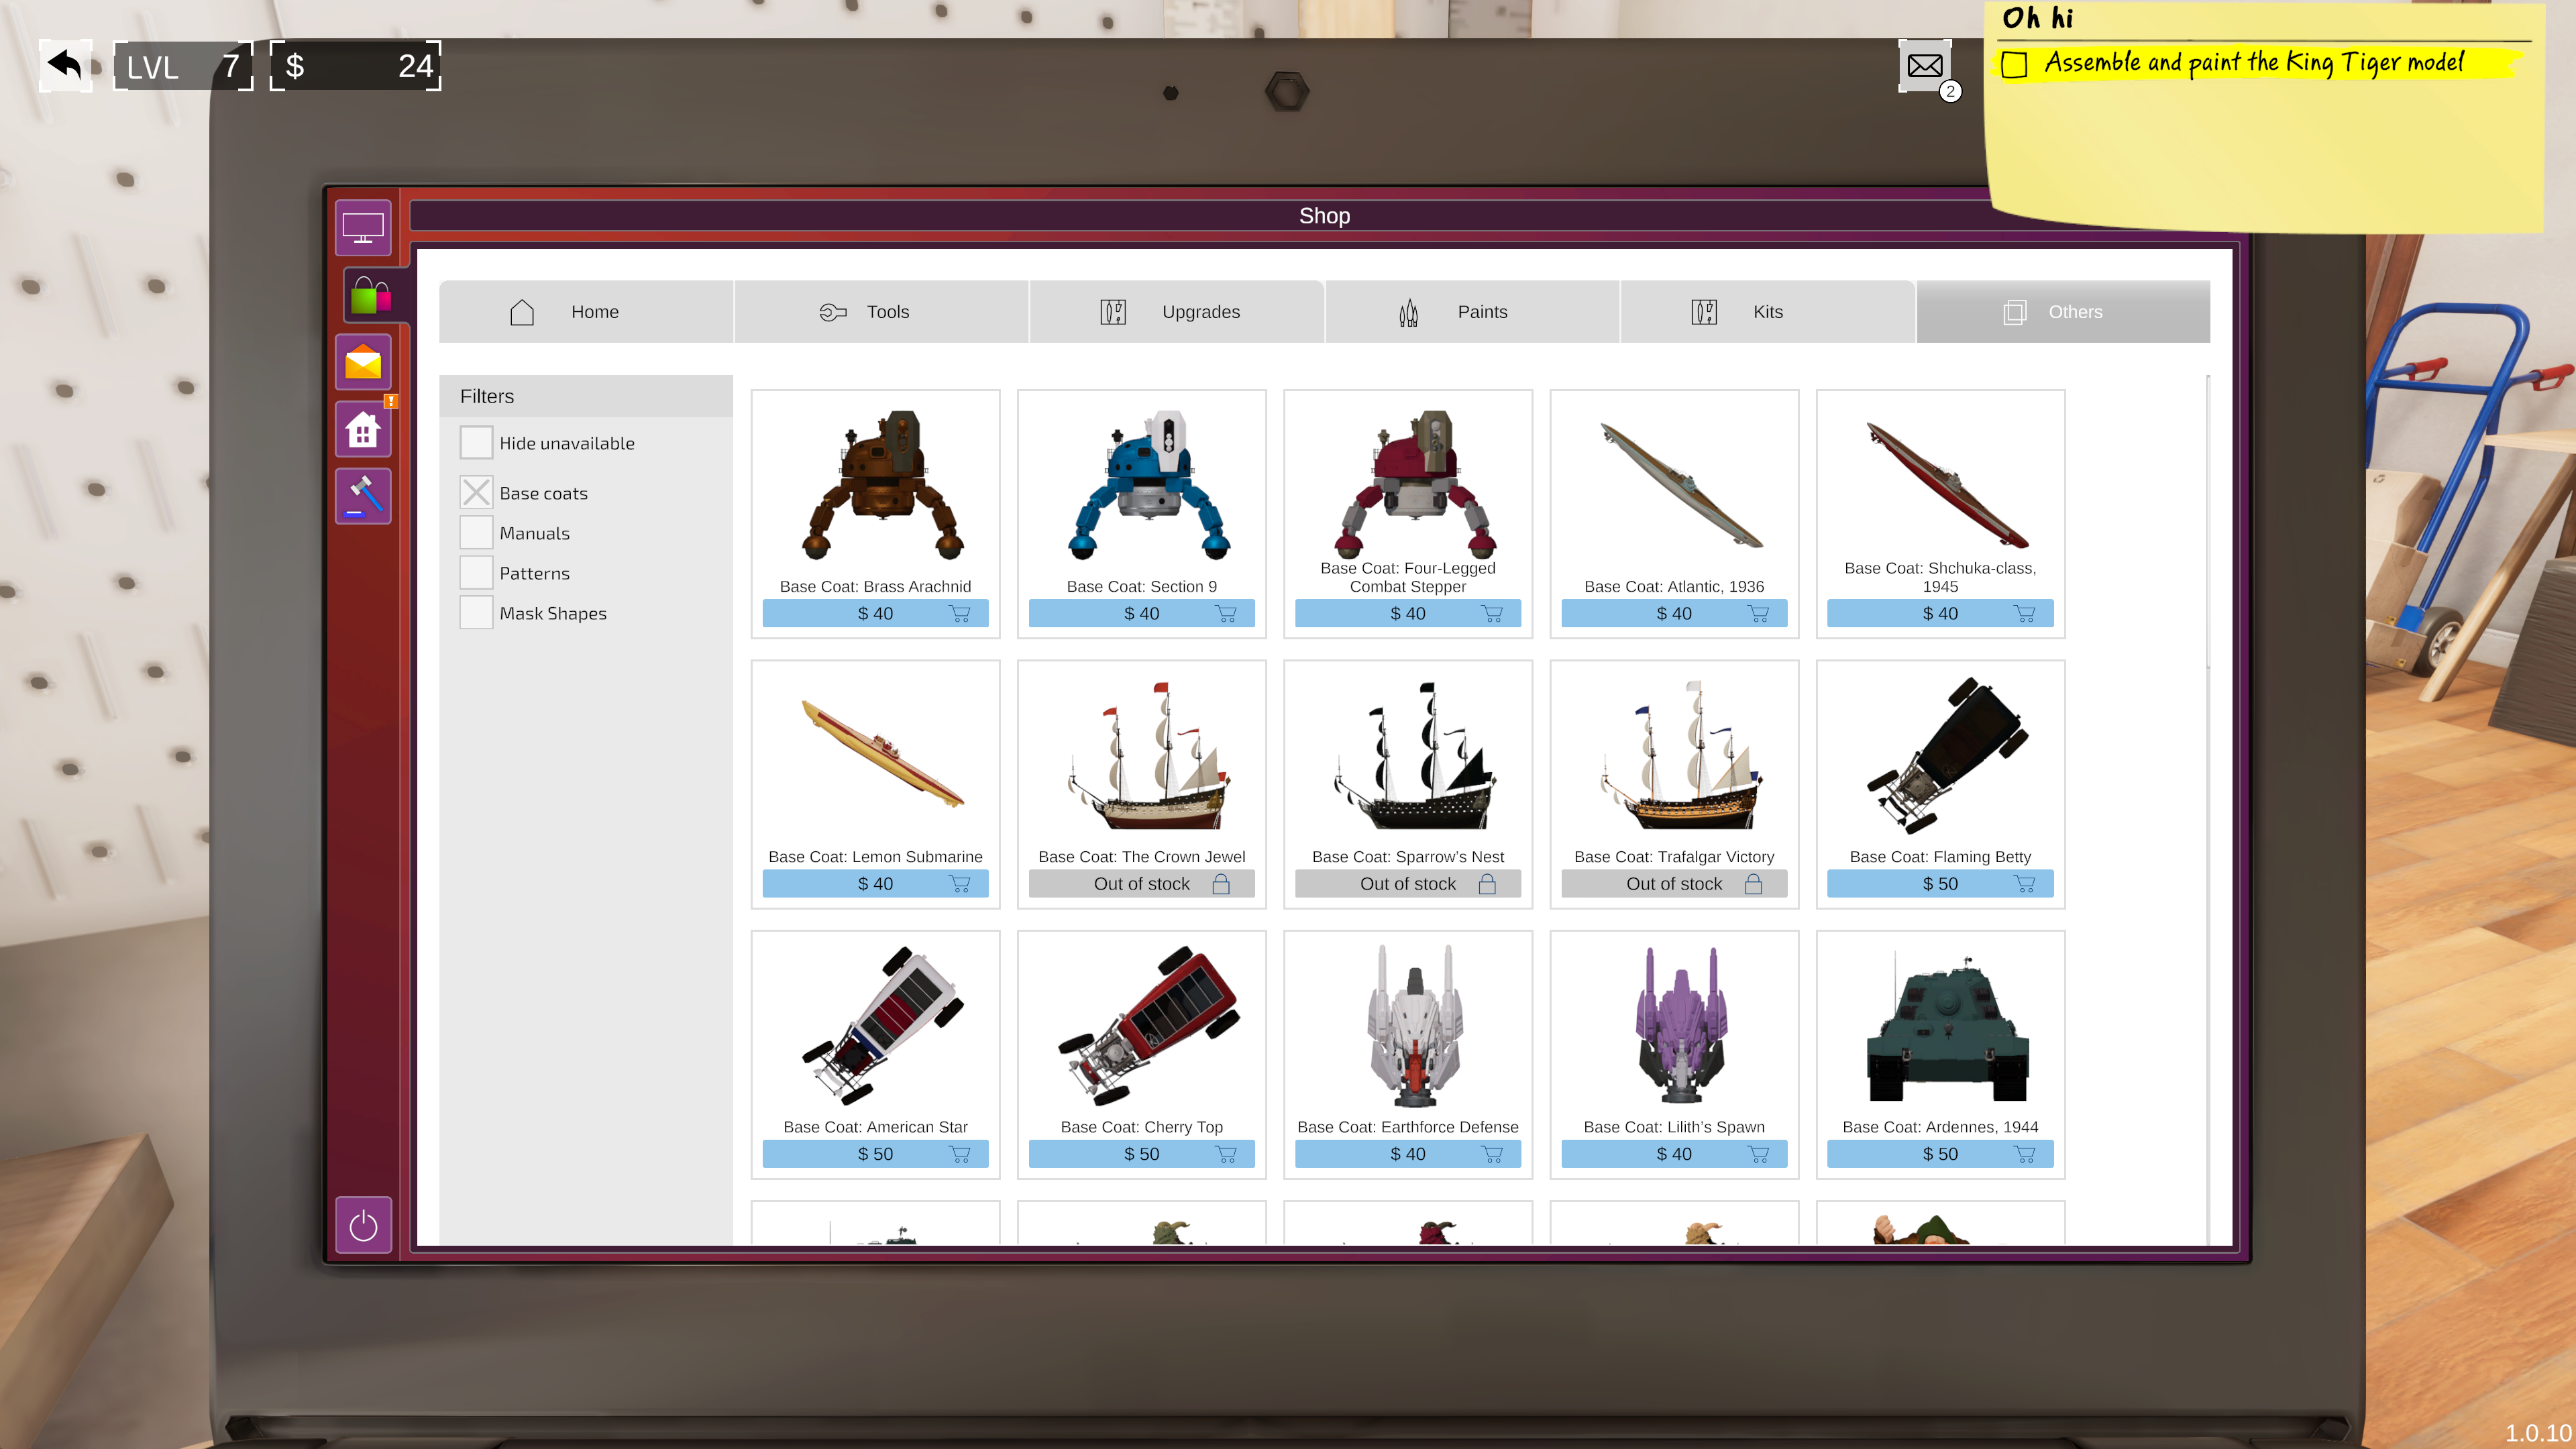Tick the King Tiger task checkbox

click(x=2014, y=65)
